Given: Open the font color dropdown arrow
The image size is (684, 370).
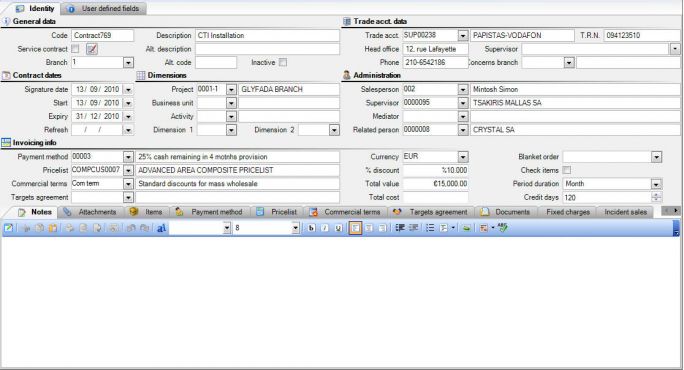Looking at the screenshot, I should pos(492,228).
